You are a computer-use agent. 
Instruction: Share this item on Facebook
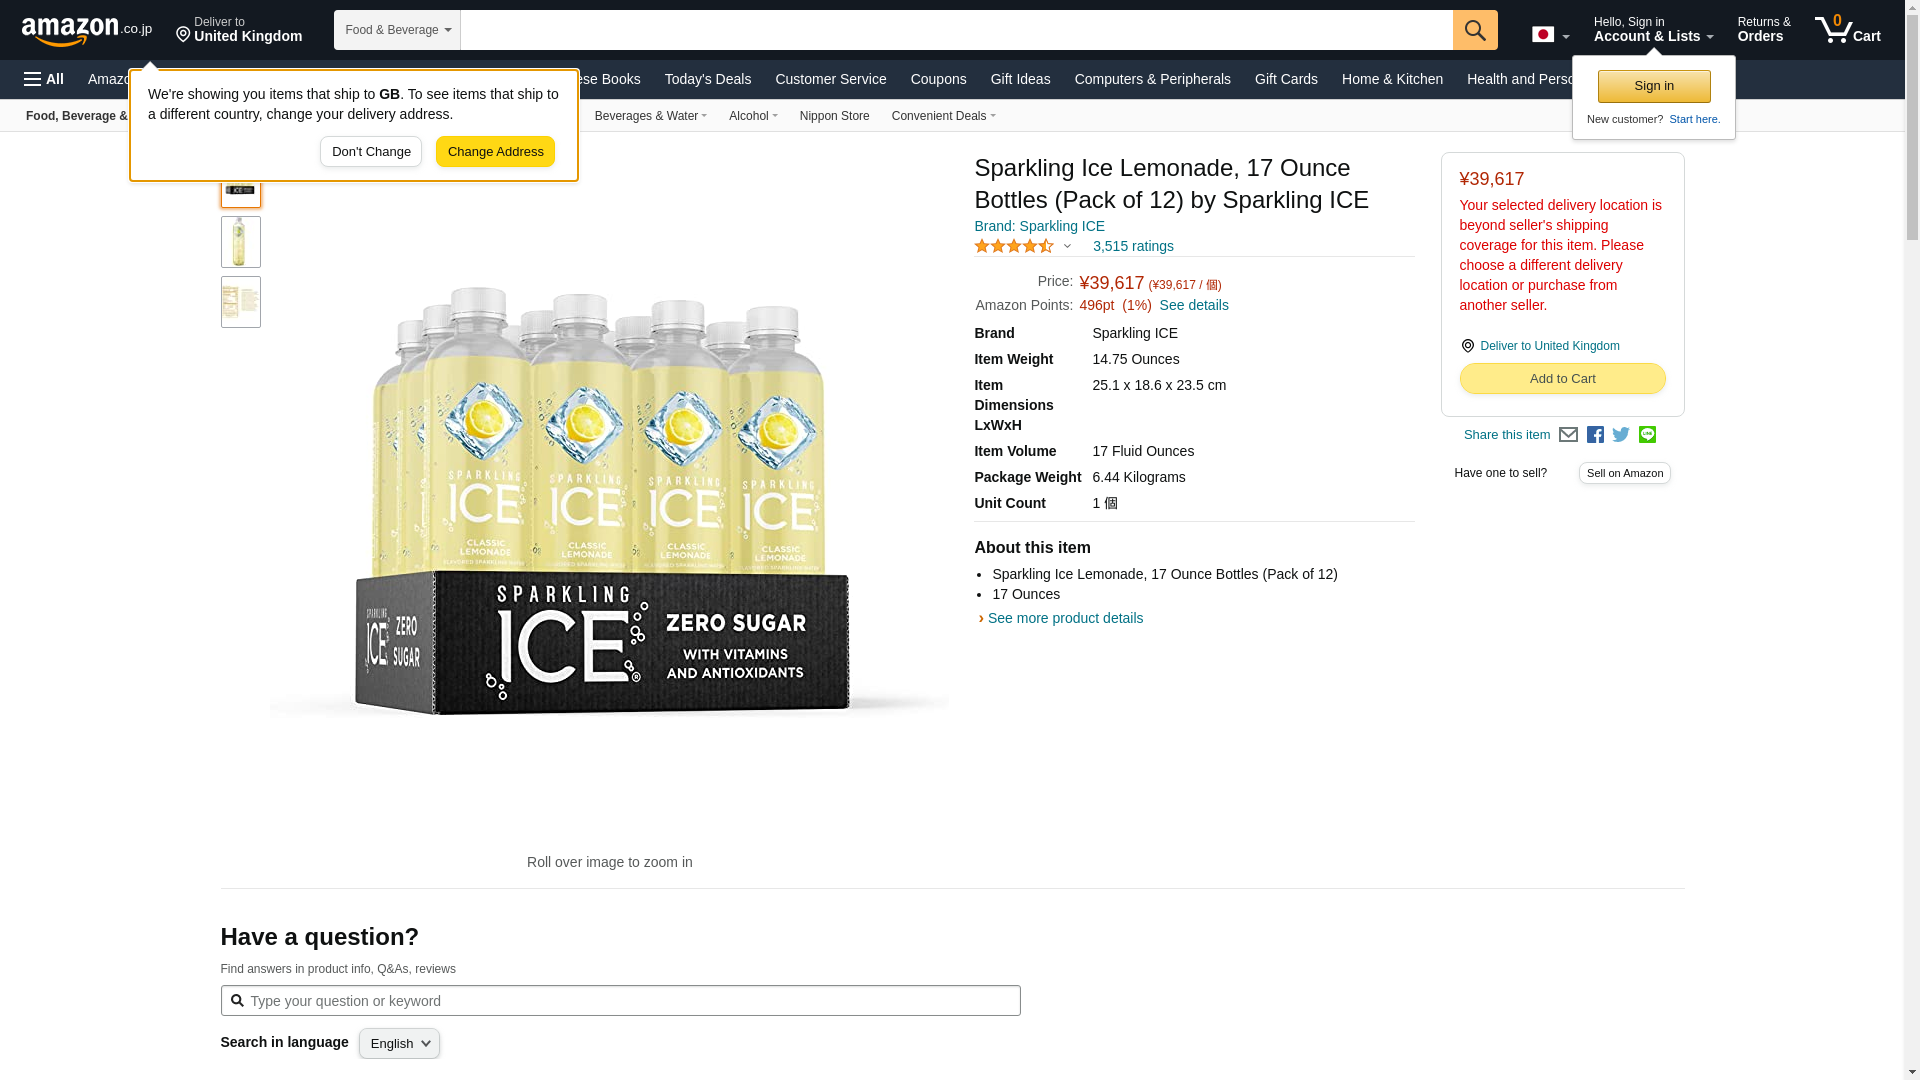(x=1595, y=435)
